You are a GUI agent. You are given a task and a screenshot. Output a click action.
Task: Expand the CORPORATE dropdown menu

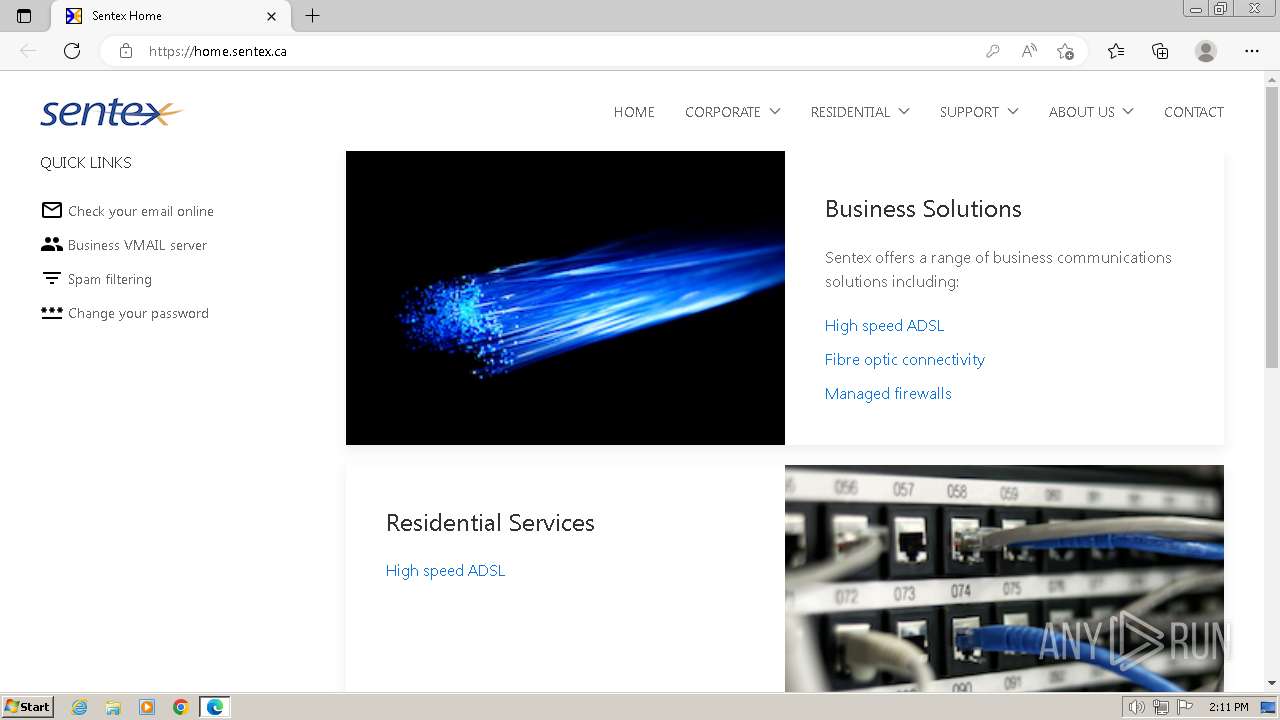point(732,112)
